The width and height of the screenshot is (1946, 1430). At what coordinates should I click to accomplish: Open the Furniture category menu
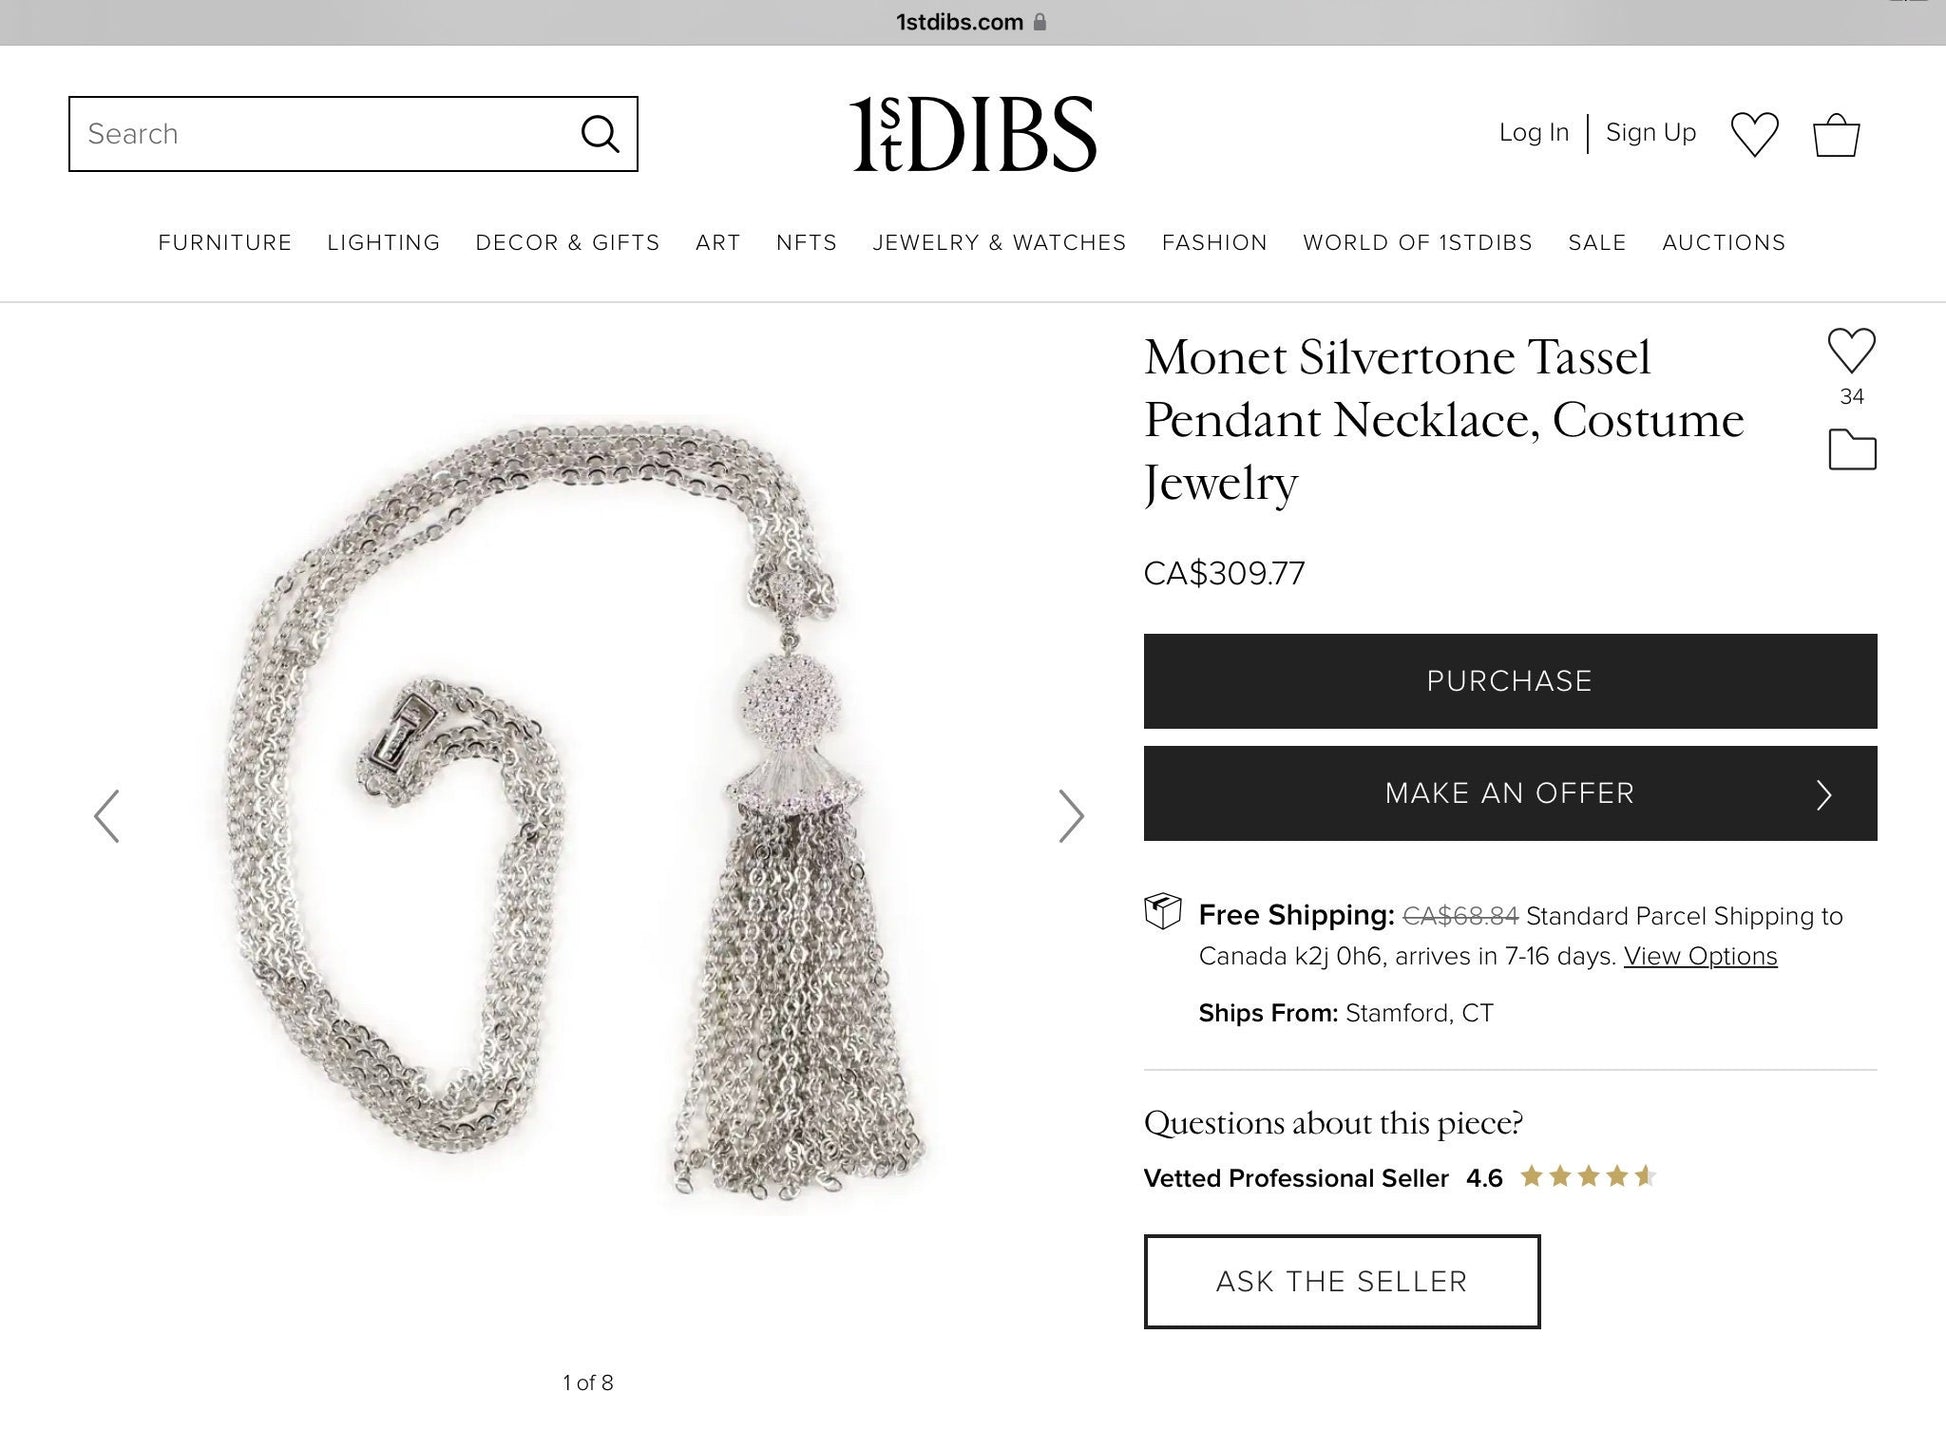tap(225, 243)
